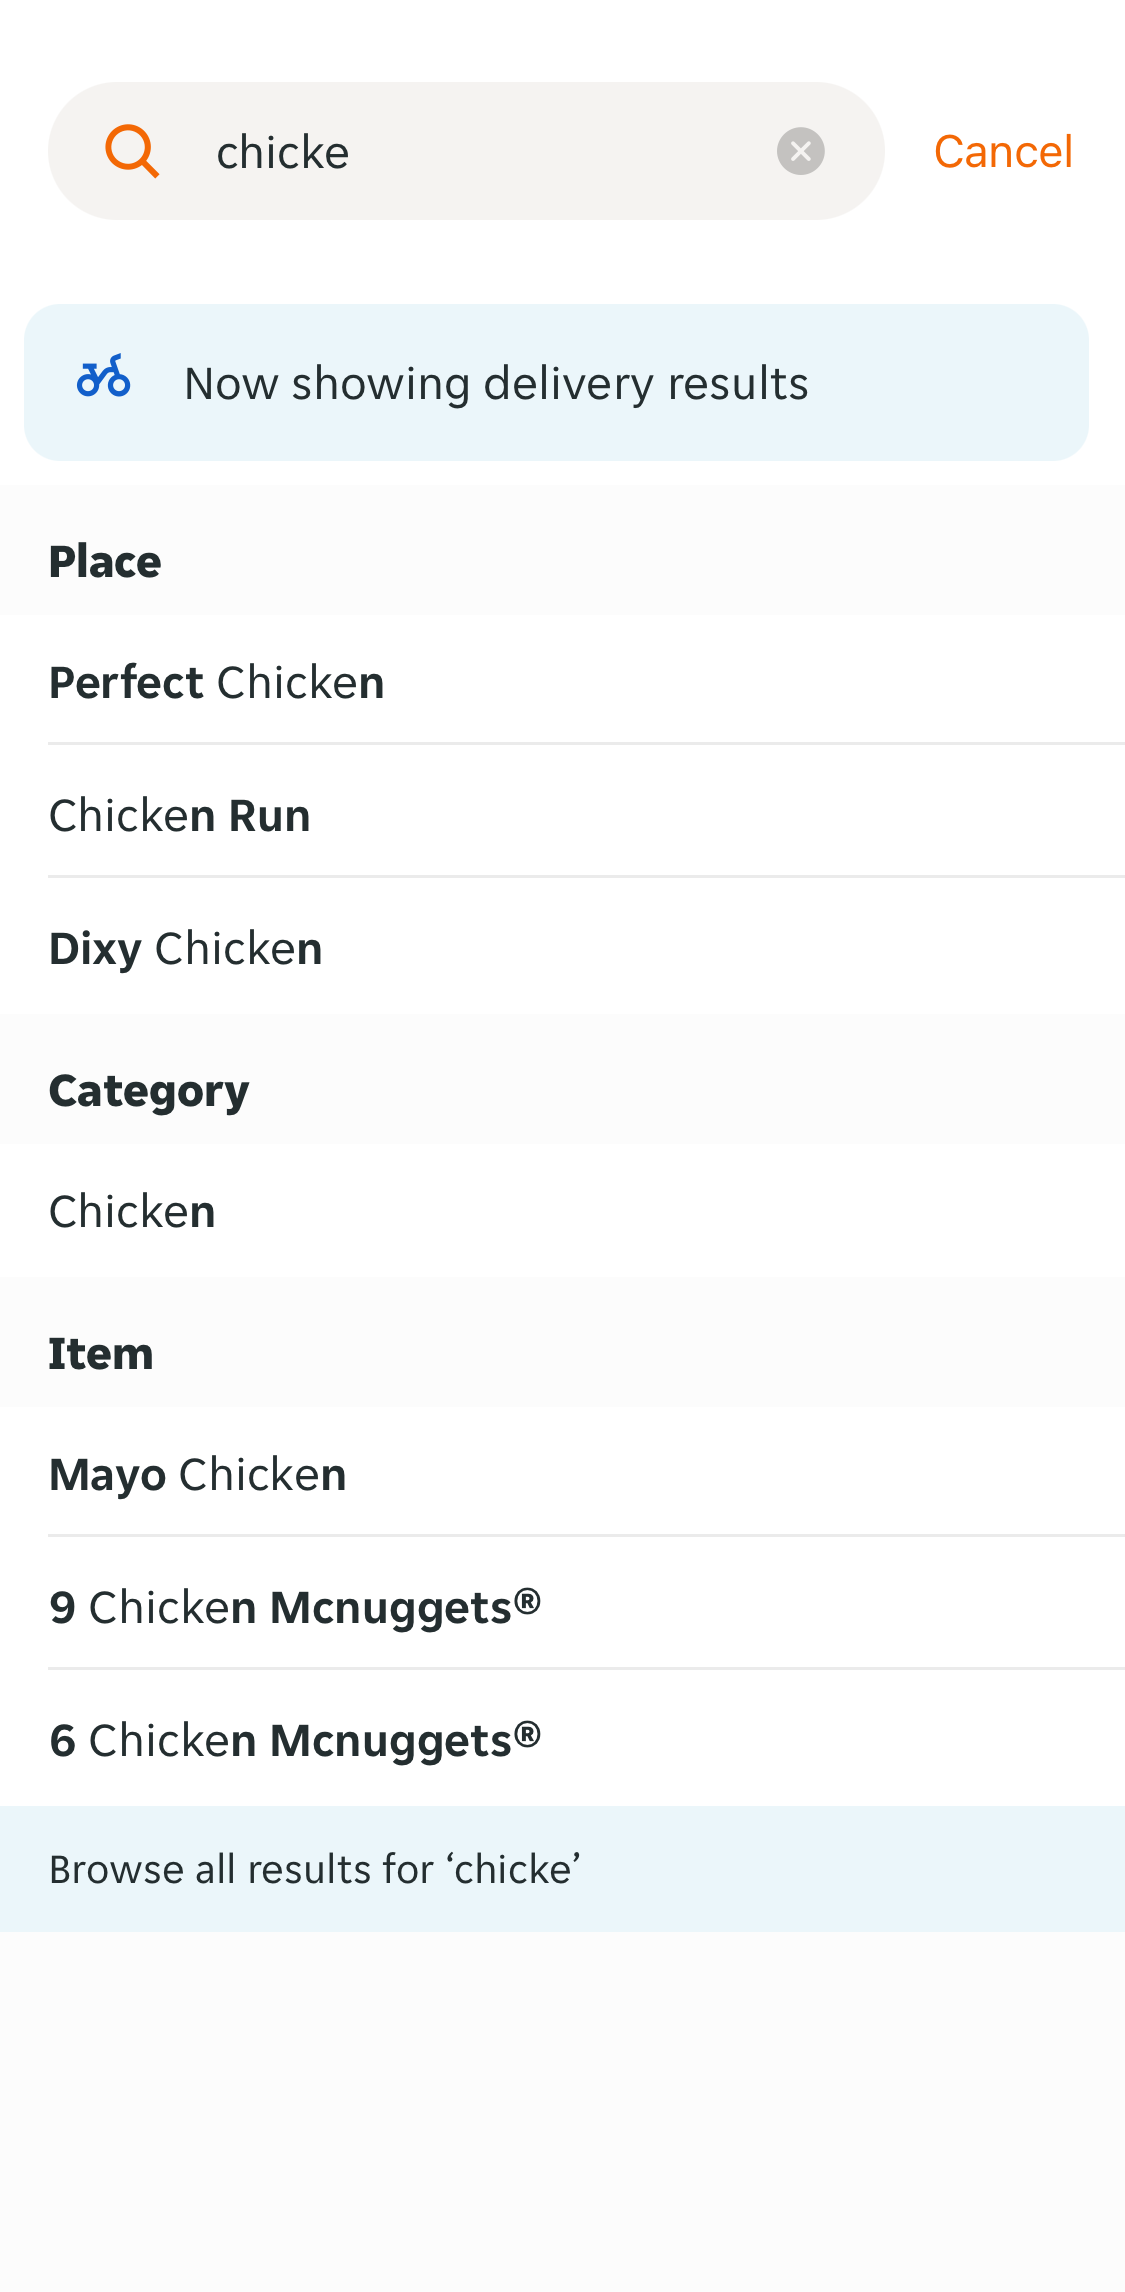Tap the Mayo Chicken item
This screenshot has height=2292, width=1125.
point(197,1473)
